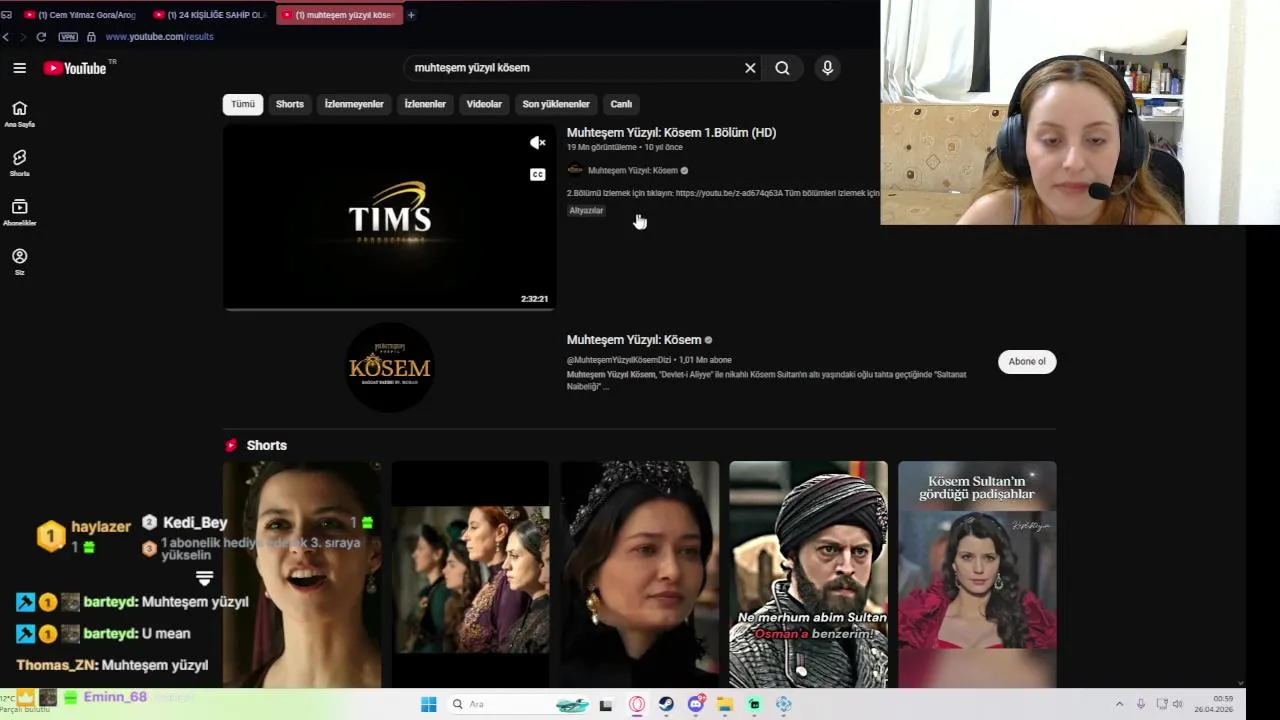Open Abonelikler in the sidebar

click(19, 212)
